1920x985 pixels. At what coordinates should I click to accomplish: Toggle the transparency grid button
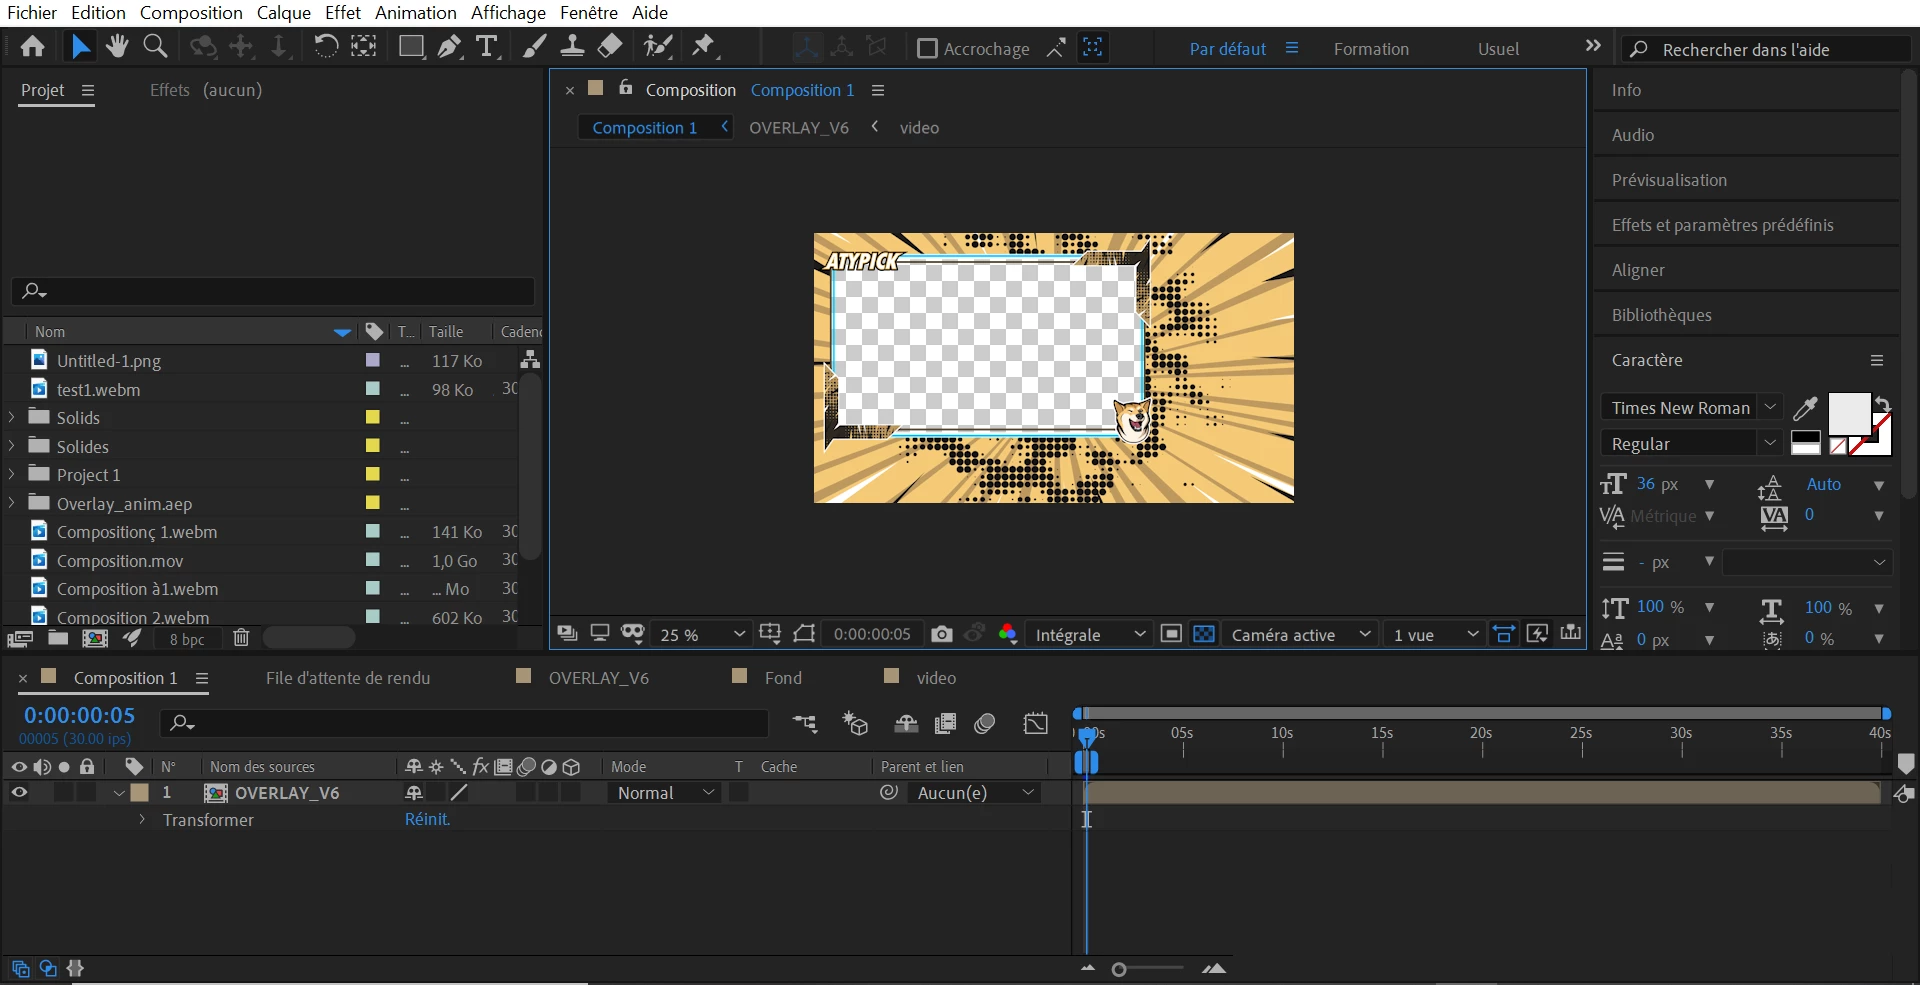point(1204,634)
